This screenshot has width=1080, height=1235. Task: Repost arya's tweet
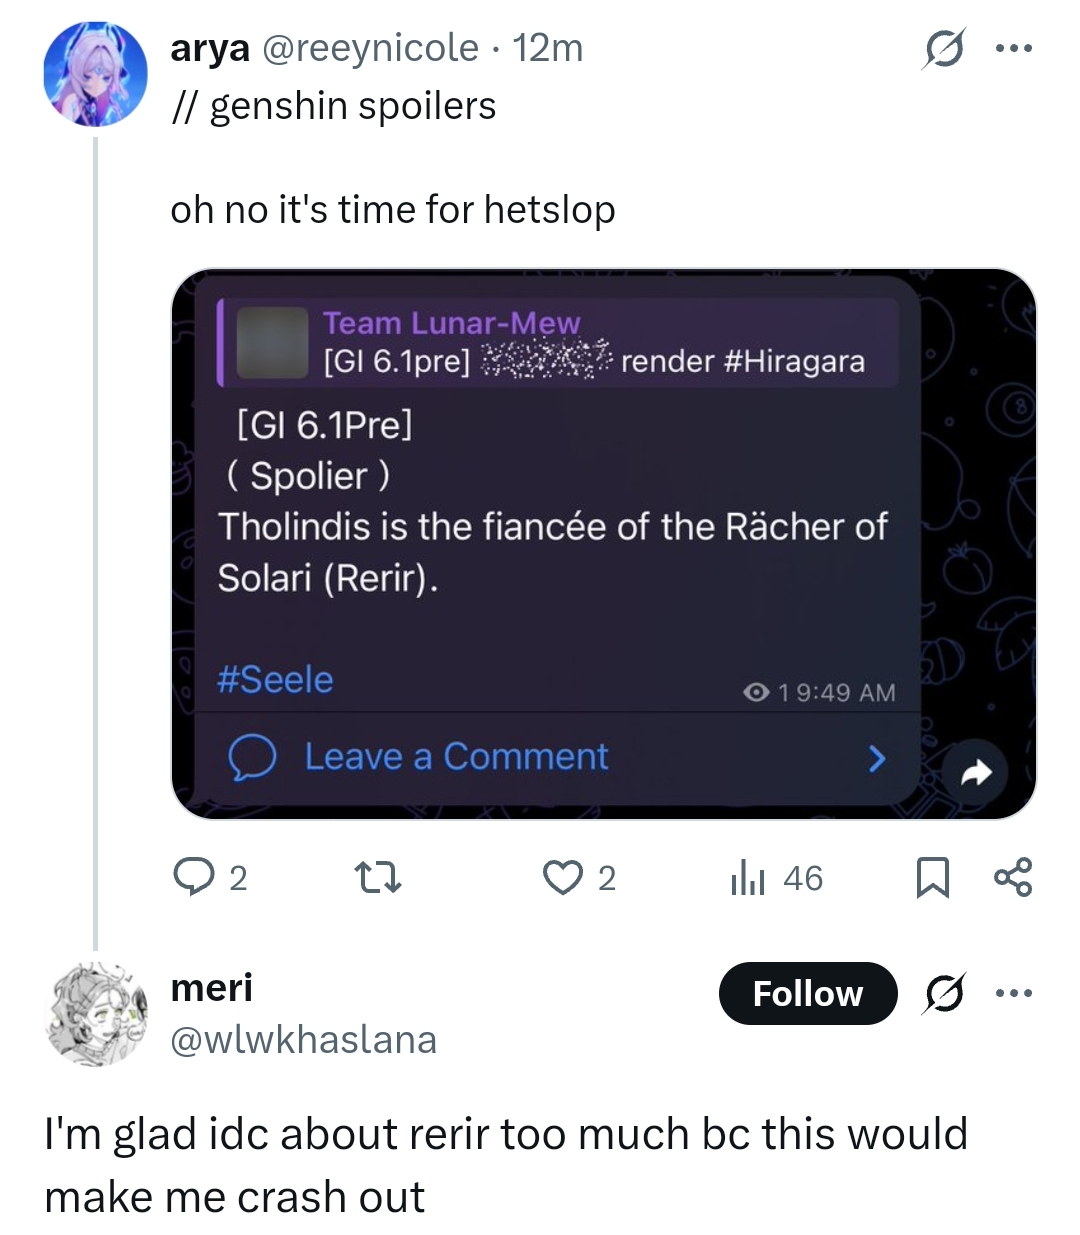[x=379, y=877]
